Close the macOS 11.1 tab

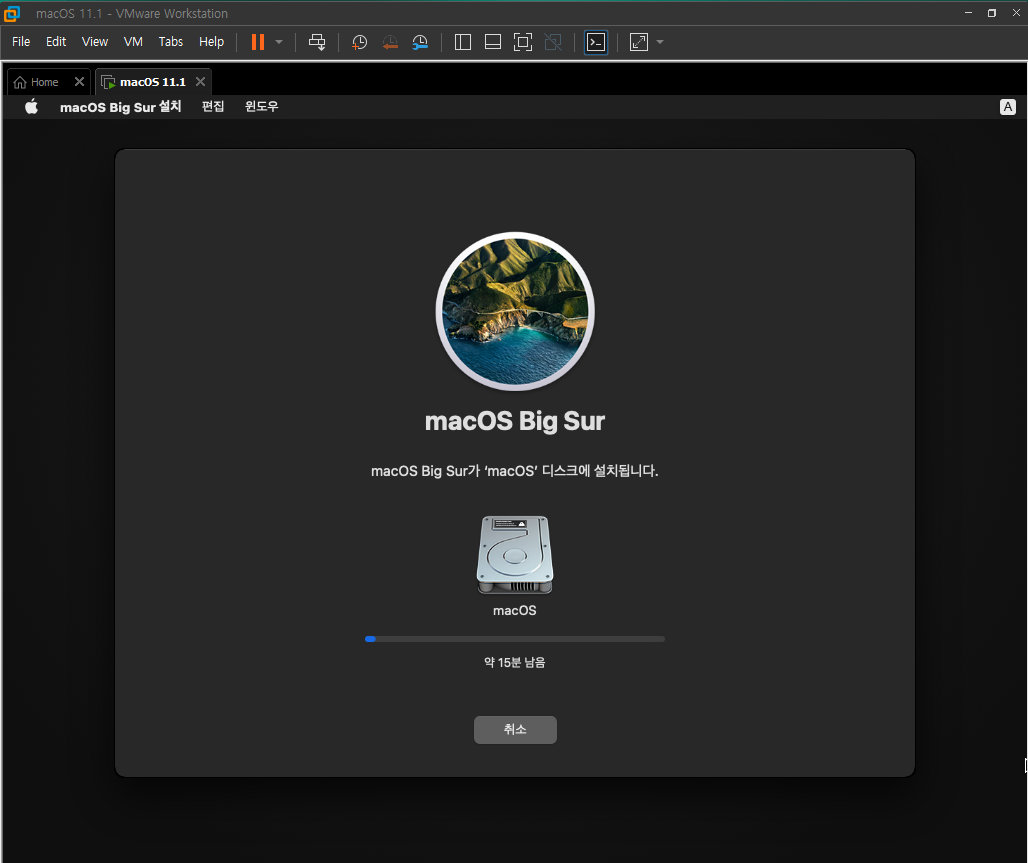(x=201, y=81)
